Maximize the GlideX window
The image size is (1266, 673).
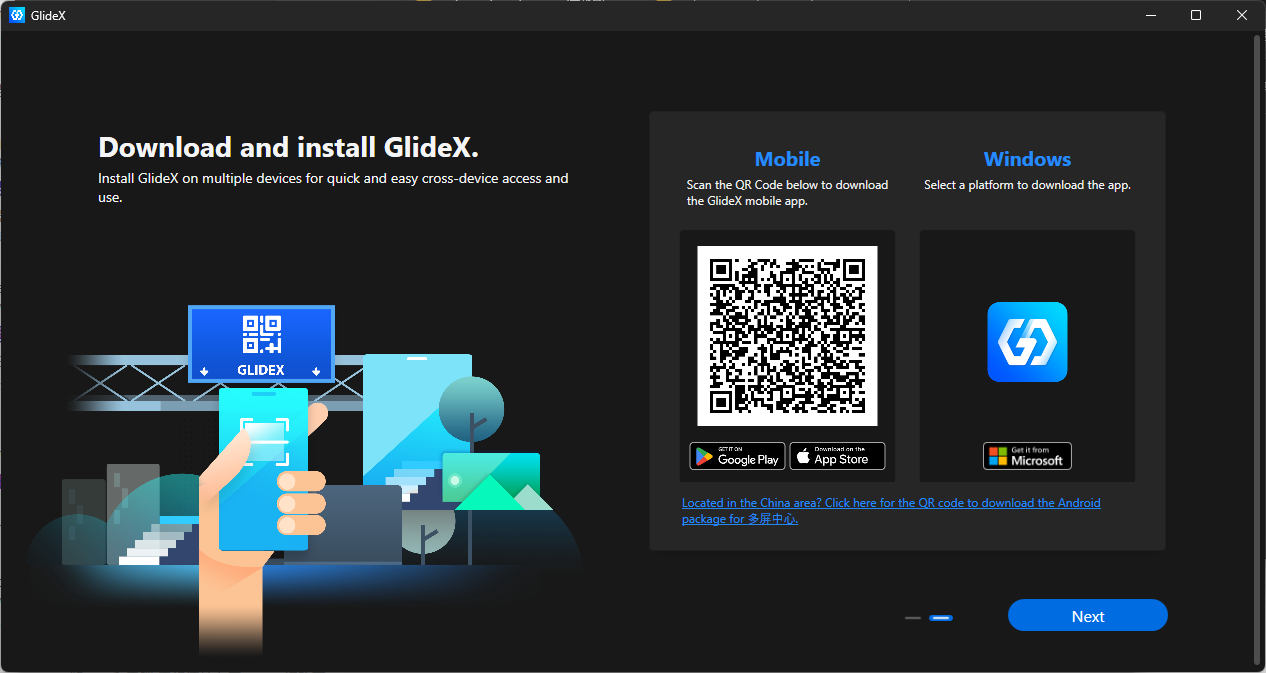coord(1196,15)
